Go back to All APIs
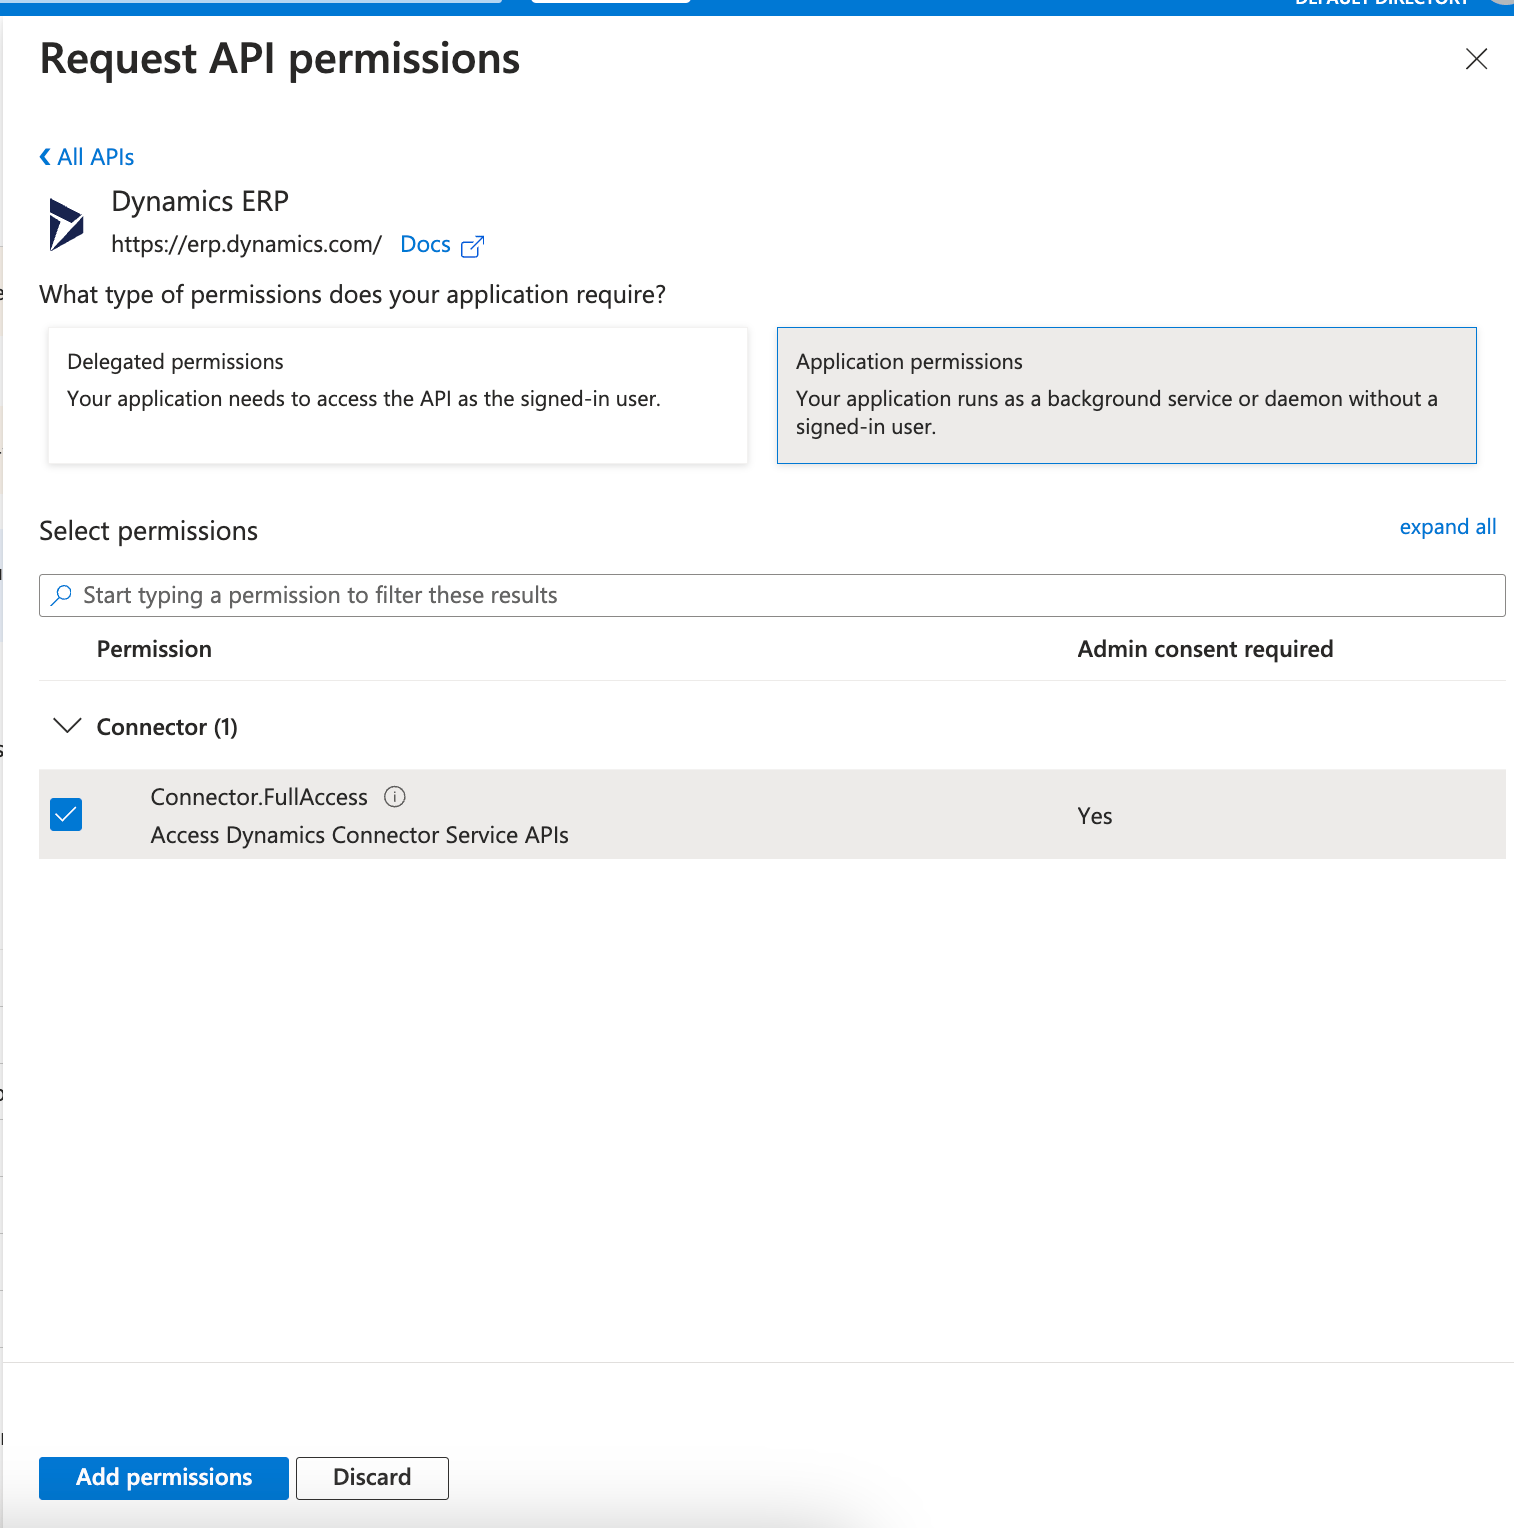 click(87, 157)
